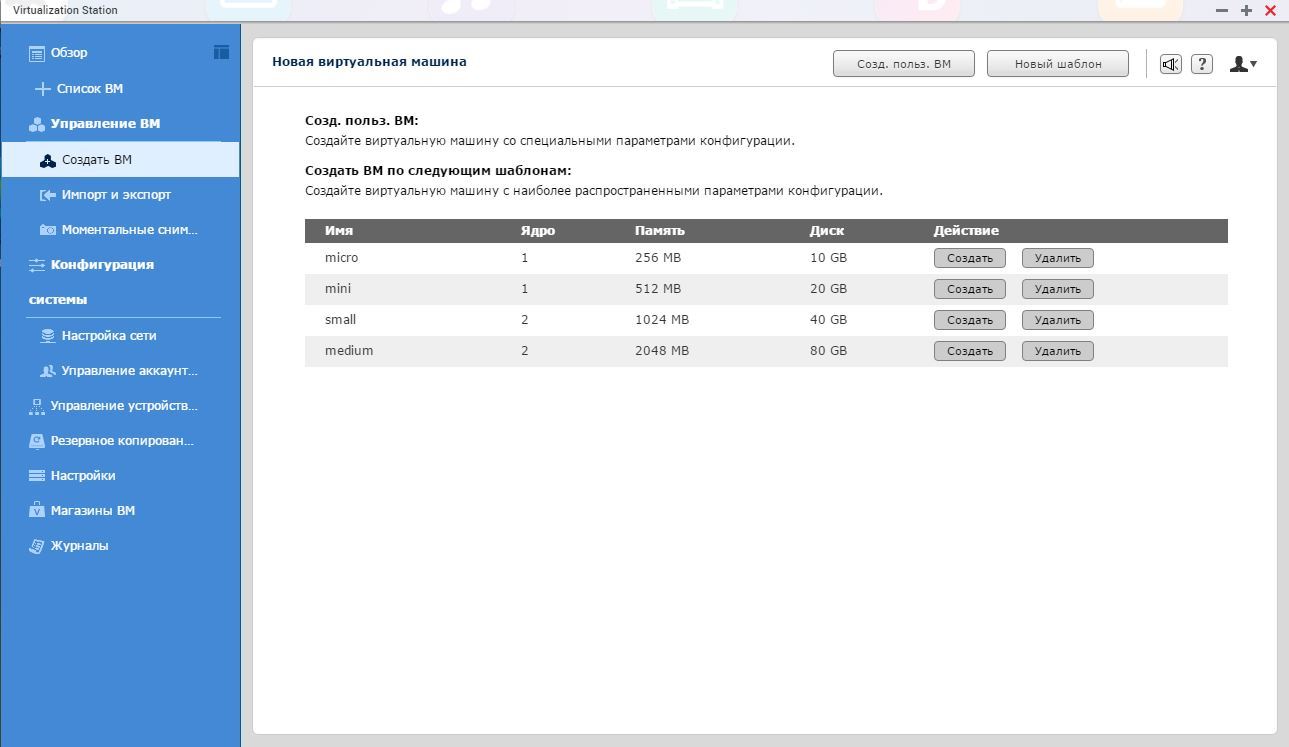Click the Созд. польз. ВМ button

click(x=904, y=64)
